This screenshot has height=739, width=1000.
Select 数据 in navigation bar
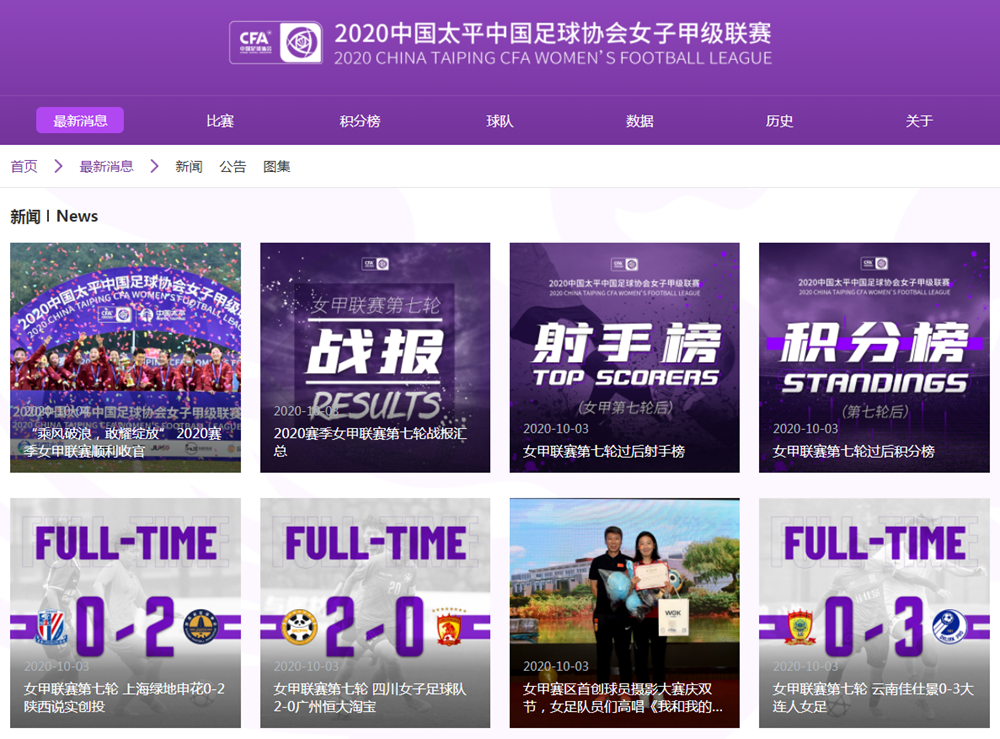(x=640, y=121)
